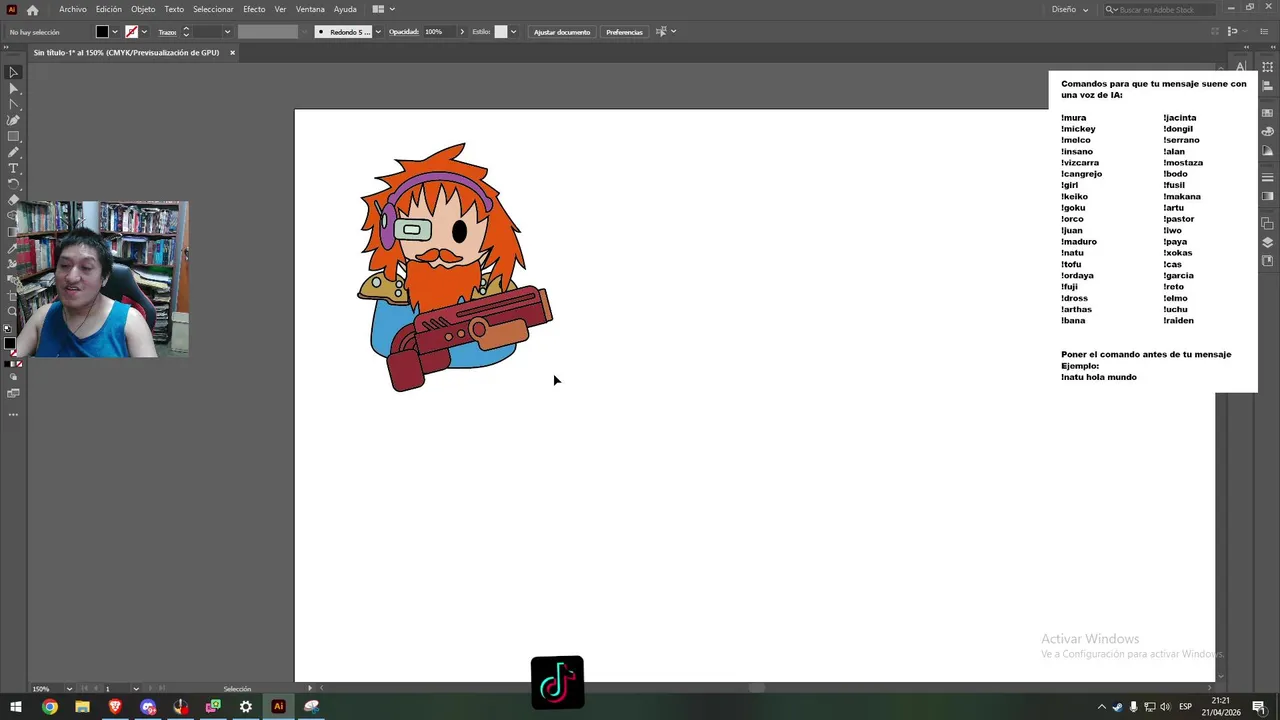Select the Rotate tool
The height and width of the screenshot is (720, 1280).
13,184
